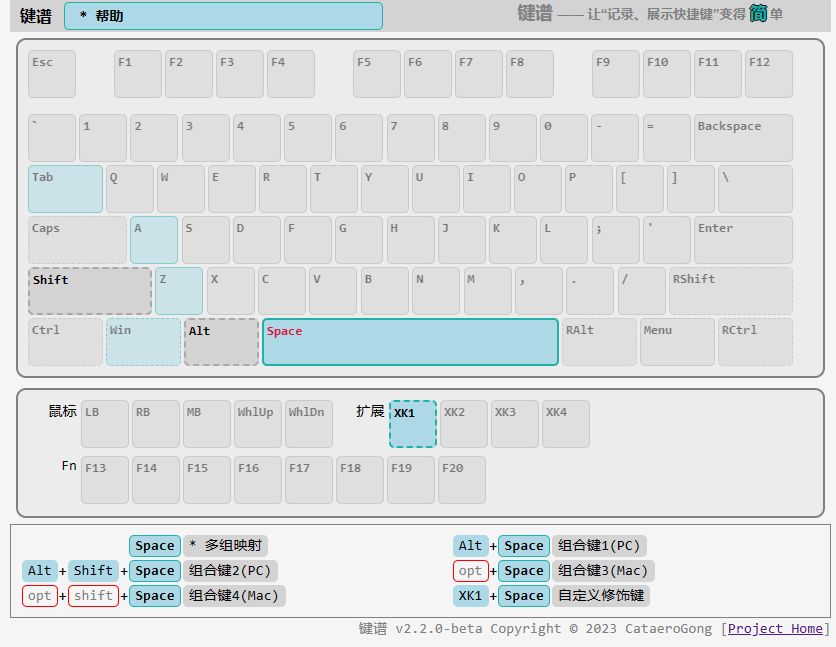
Task: Click the WhlDn mouse wheel key
Action: [x=309, y=424]
